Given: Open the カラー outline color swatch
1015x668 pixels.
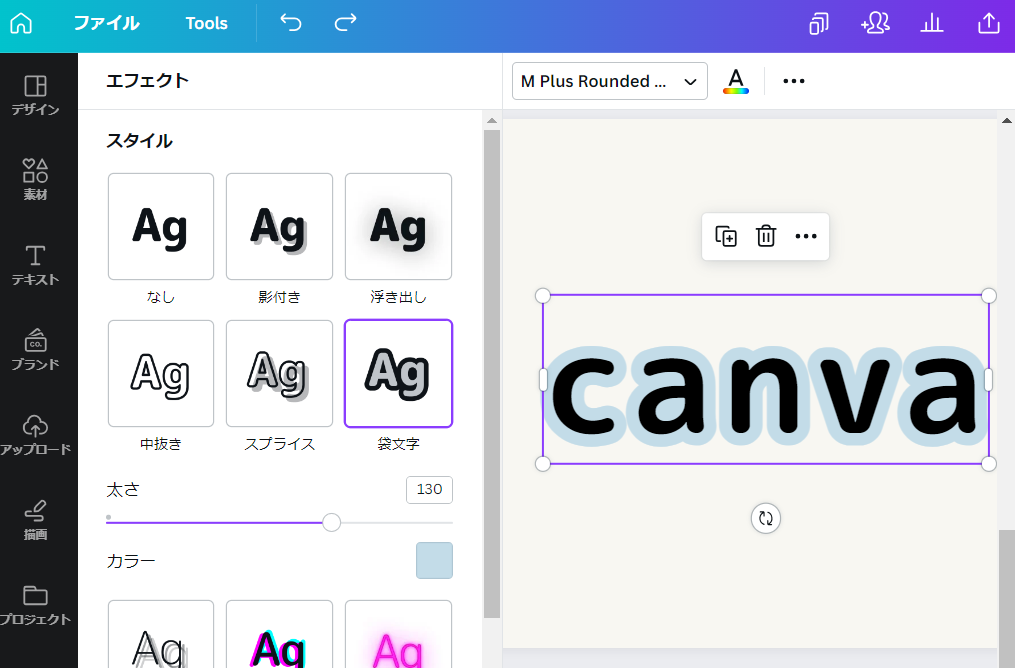Looking at the screenshot, I should [x=434, y=561].
